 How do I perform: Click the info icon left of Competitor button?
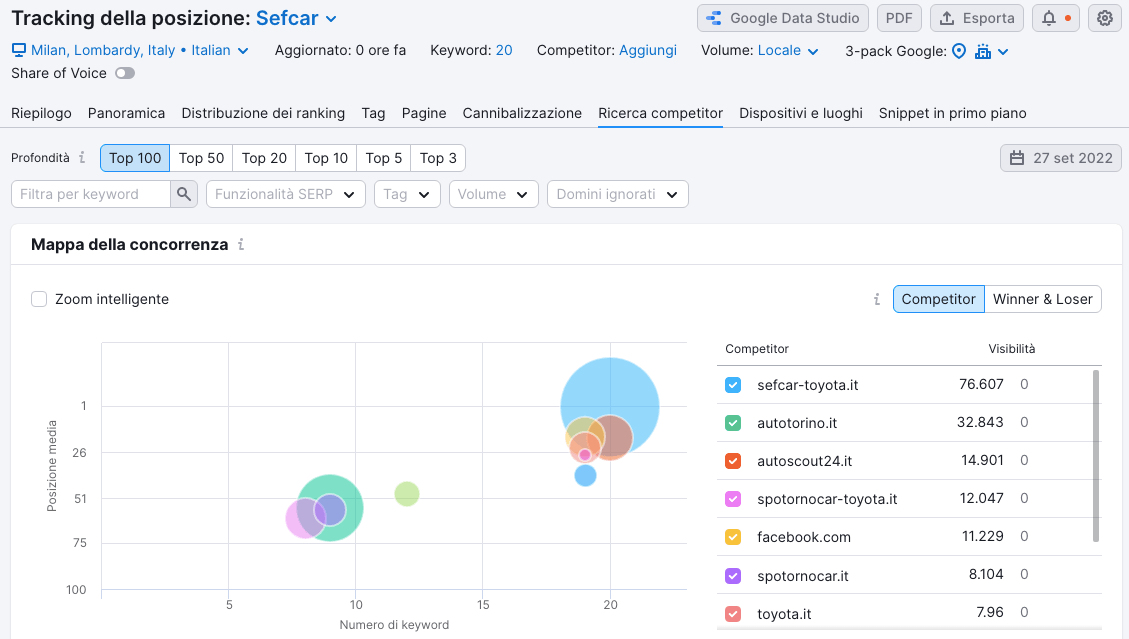877,299
